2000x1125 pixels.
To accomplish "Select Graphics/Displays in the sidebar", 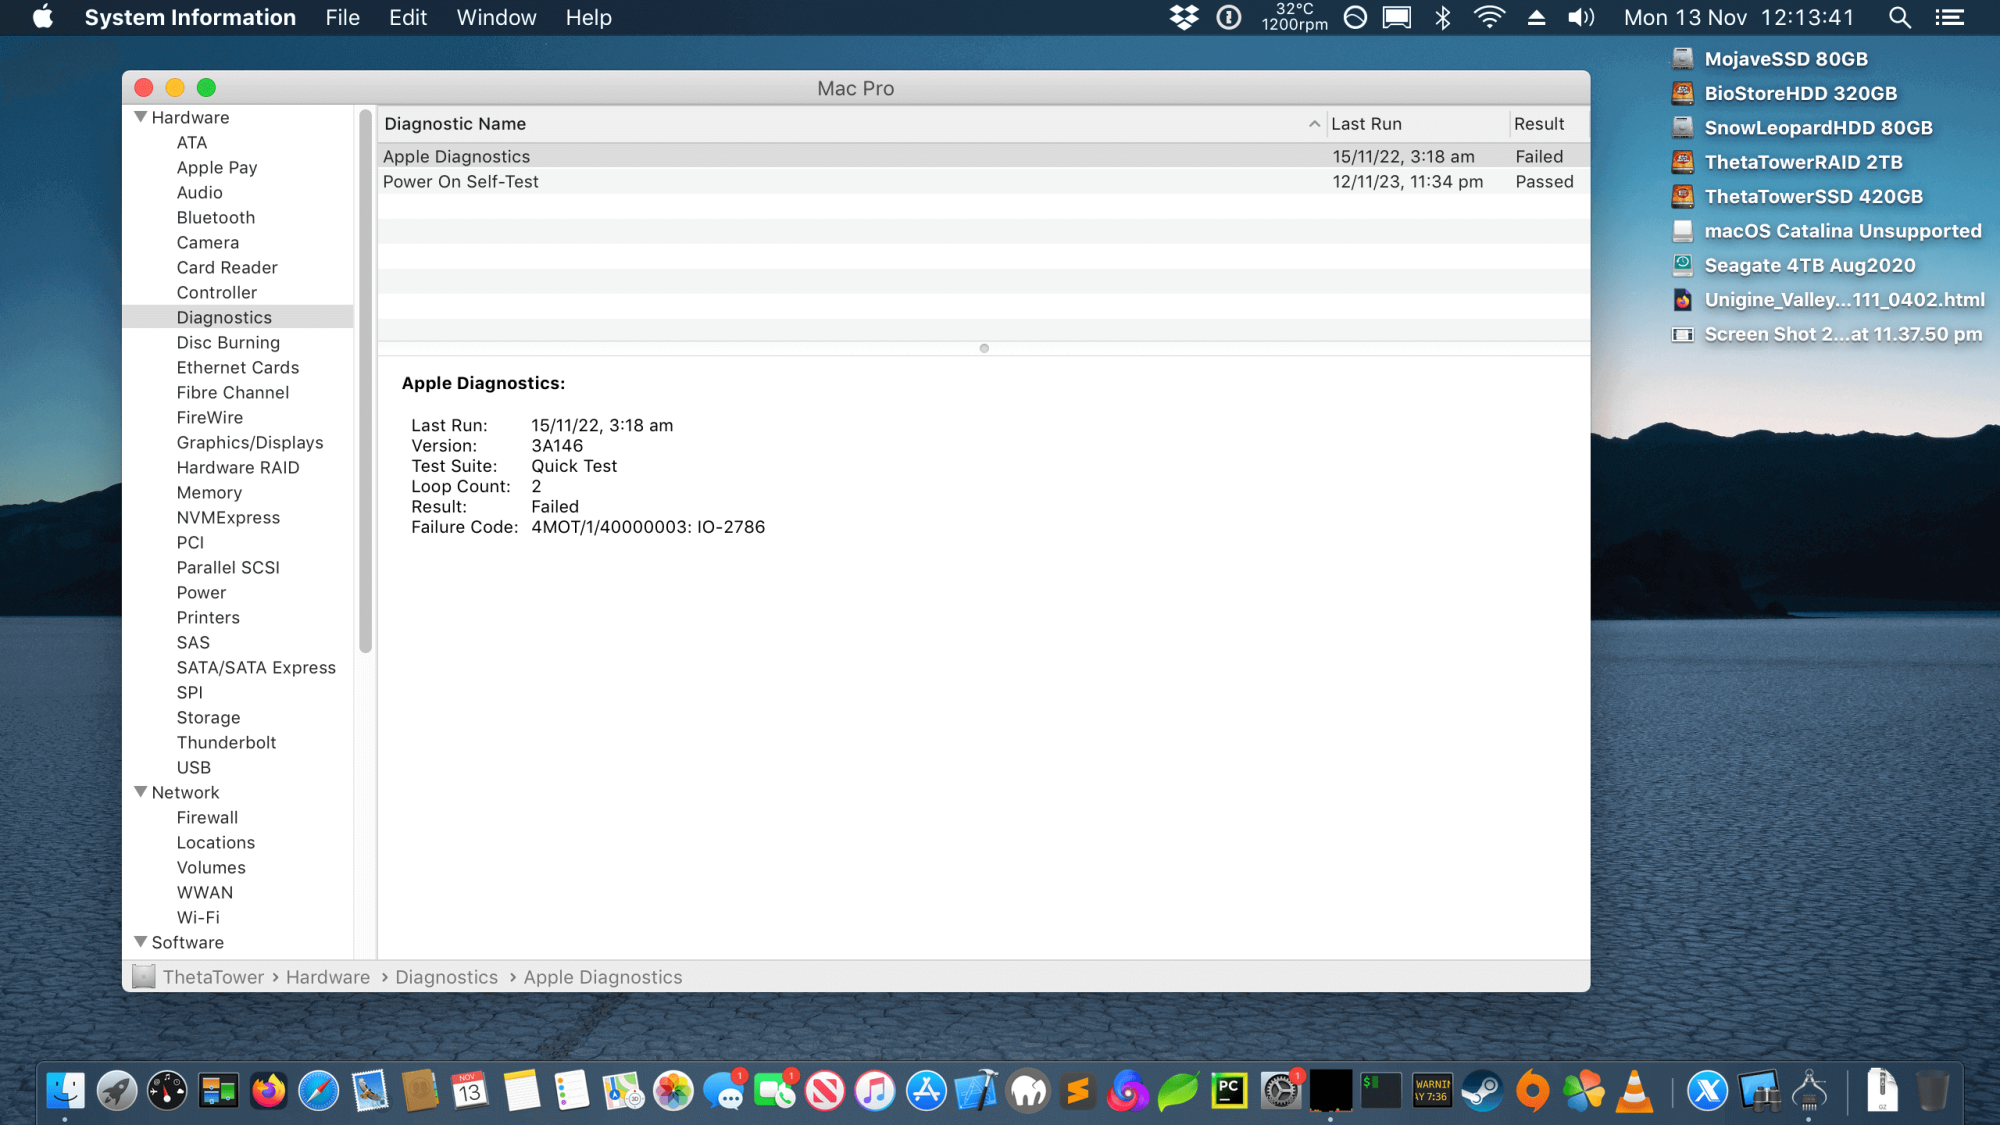I will 249,442.
